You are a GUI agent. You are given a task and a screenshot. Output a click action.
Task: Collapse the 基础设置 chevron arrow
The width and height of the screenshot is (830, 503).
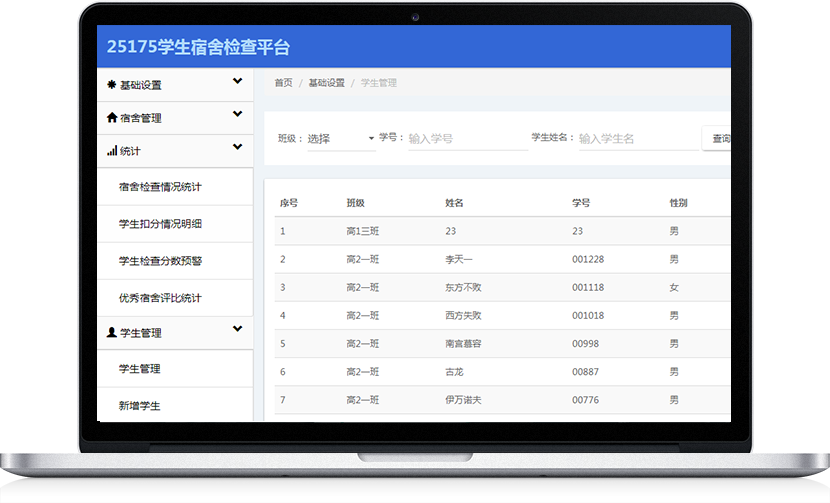(237, 82)
